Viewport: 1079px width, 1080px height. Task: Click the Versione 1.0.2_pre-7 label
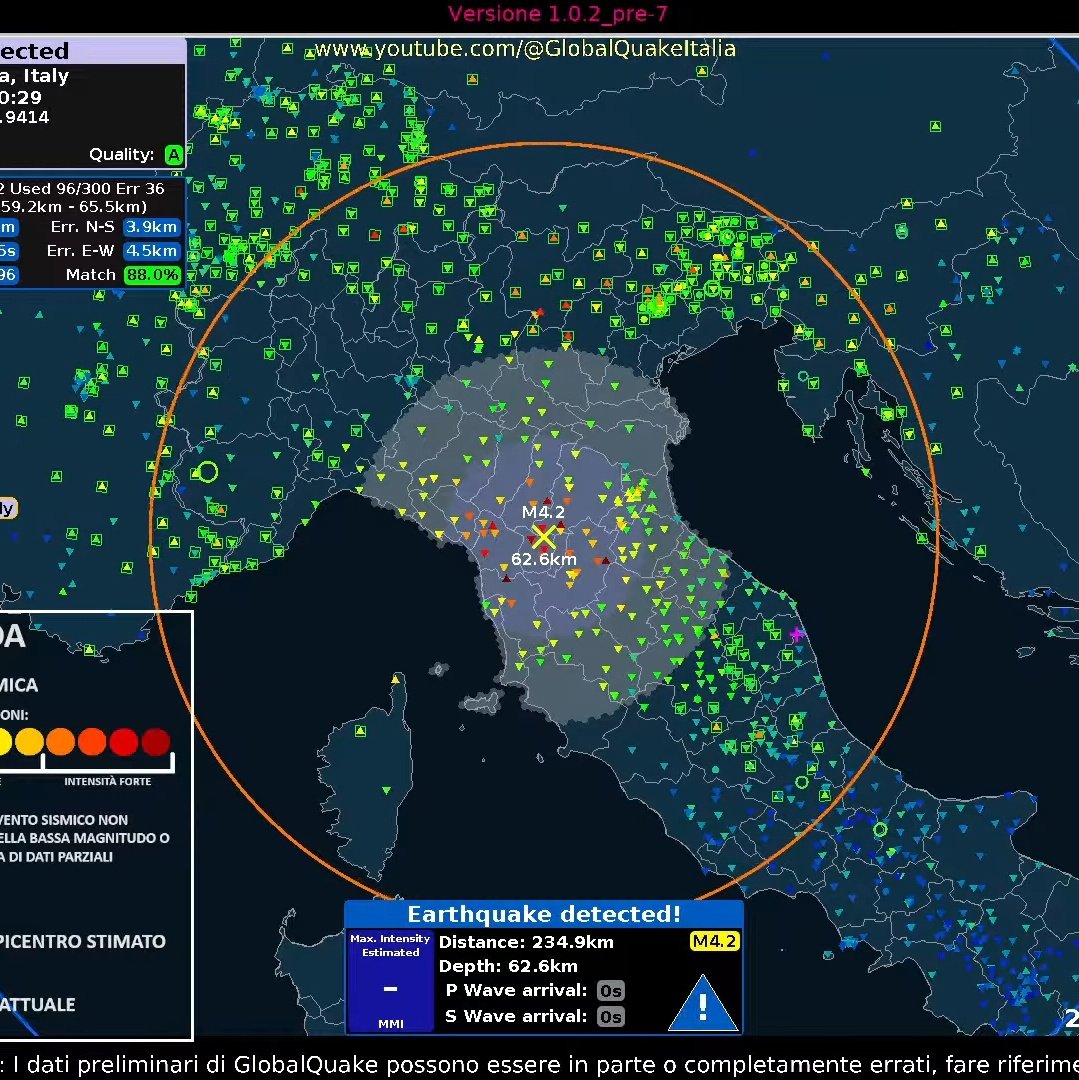[558, 14]
